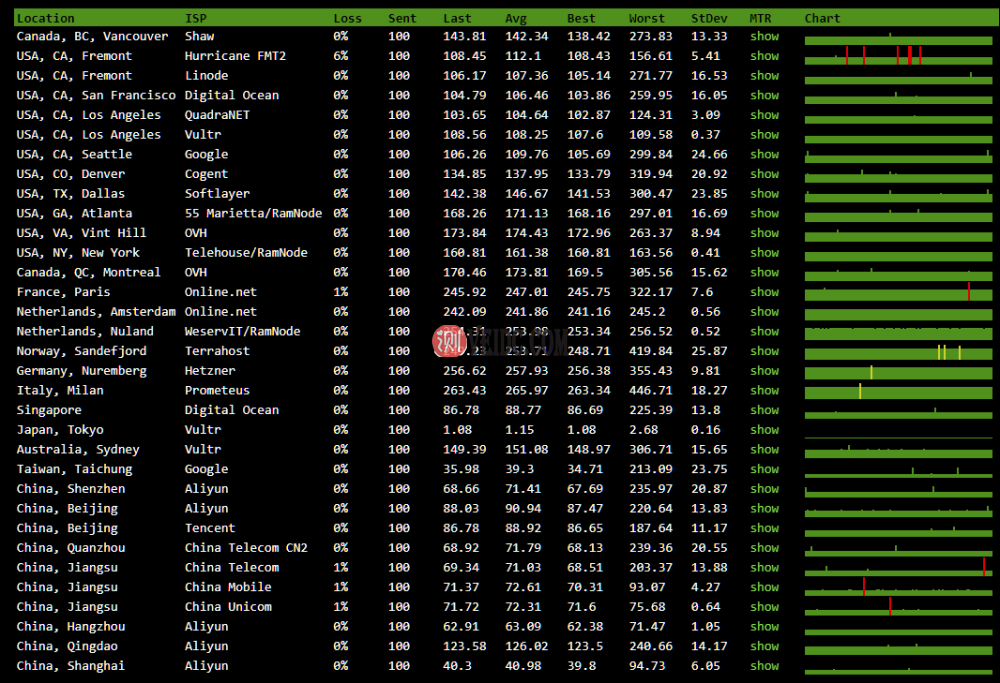
Task: Show MTR for Australia, Sydney
Action: 764,448
